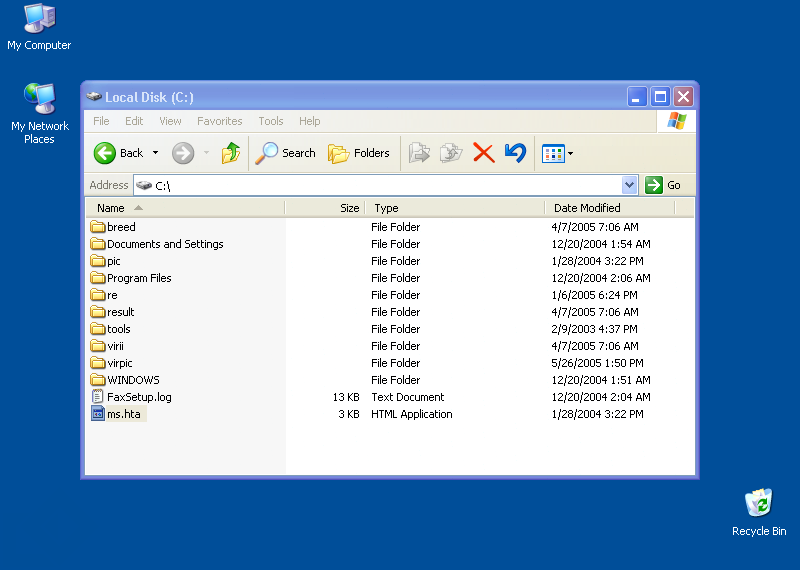Image resolution: width=800 pixels, height=570 pixels.
Task: Sort by the Name column header
Action: click(185, 208)
